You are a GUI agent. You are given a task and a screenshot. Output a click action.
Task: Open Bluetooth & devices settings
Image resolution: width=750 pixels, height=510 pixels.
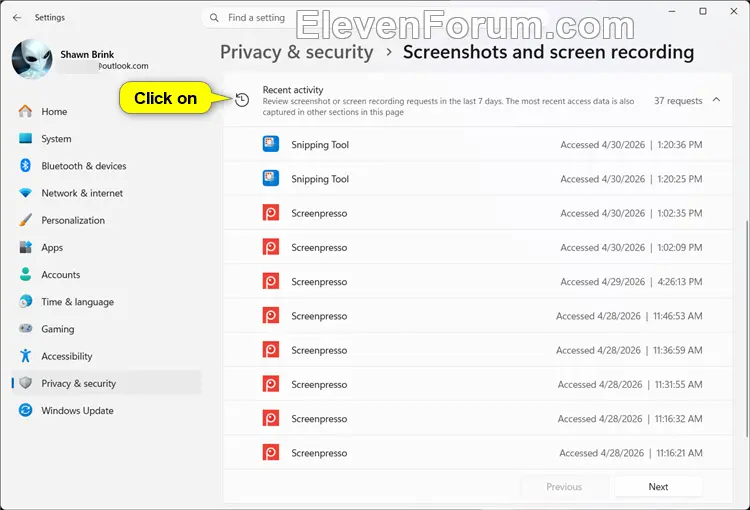106,166
